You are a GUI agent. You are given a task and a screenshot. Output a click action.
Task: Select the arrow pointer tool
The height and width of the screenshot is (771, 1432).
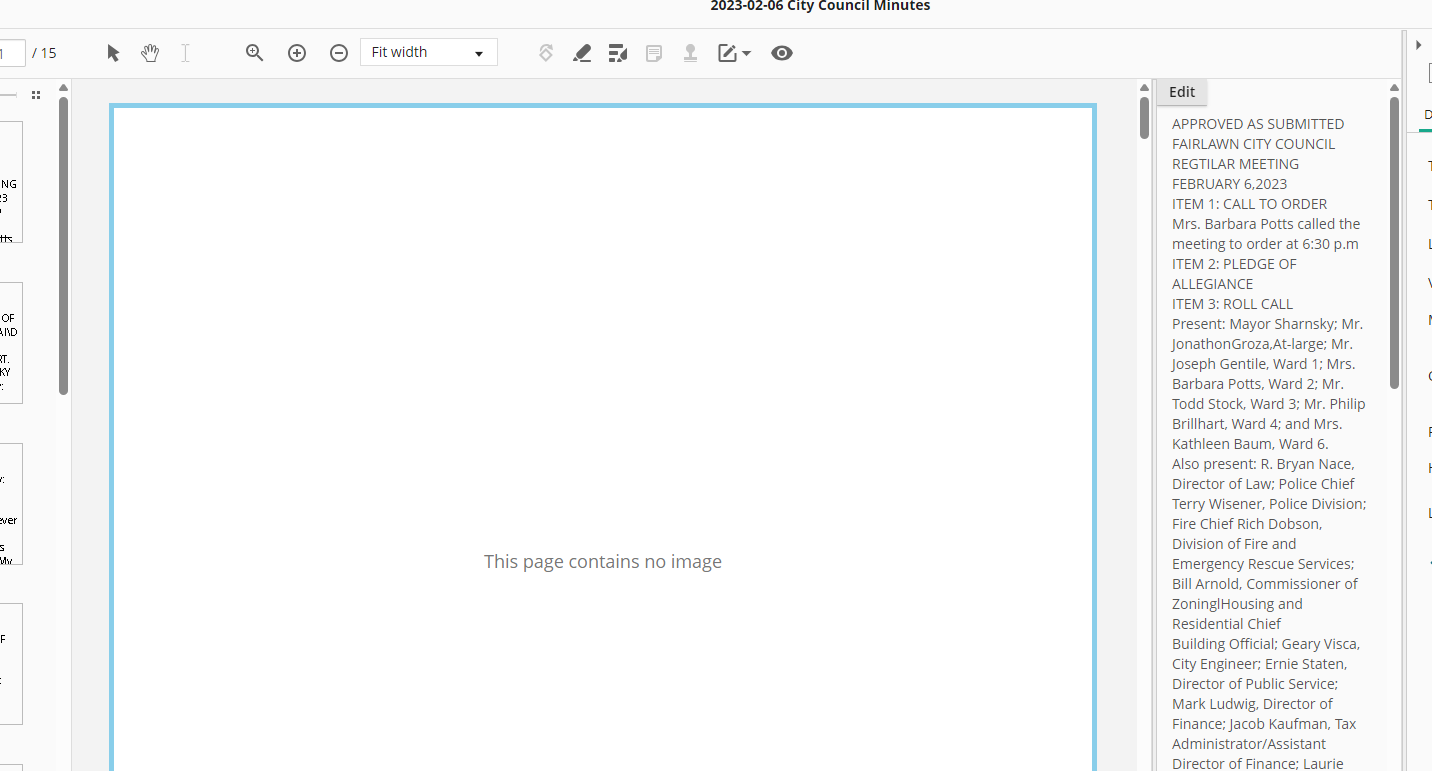tap(113, 53)
